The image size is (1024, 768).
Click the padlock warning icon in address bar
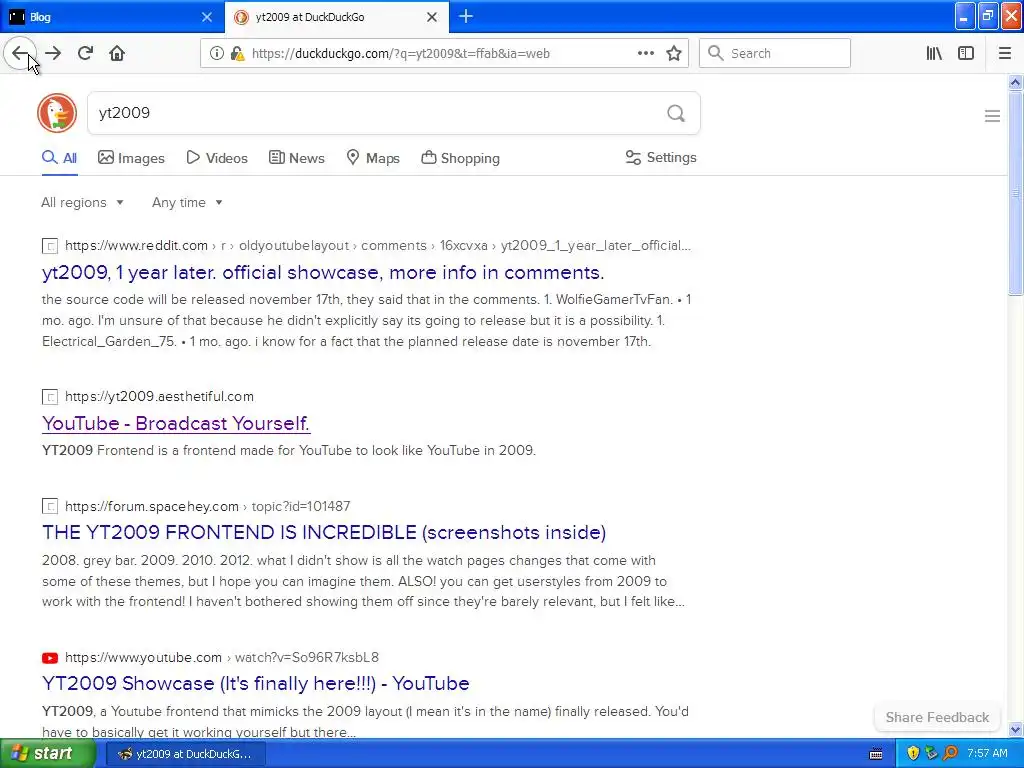(238, 54)
